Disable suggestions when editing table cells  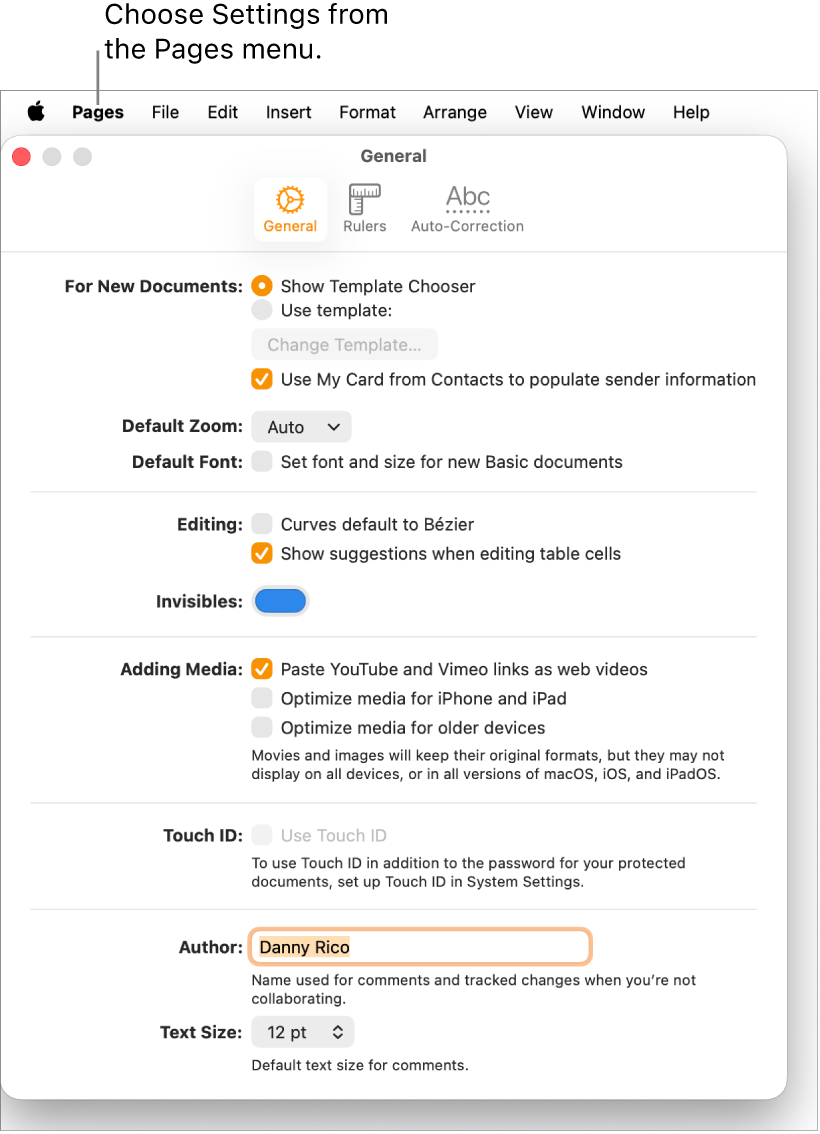261,553
